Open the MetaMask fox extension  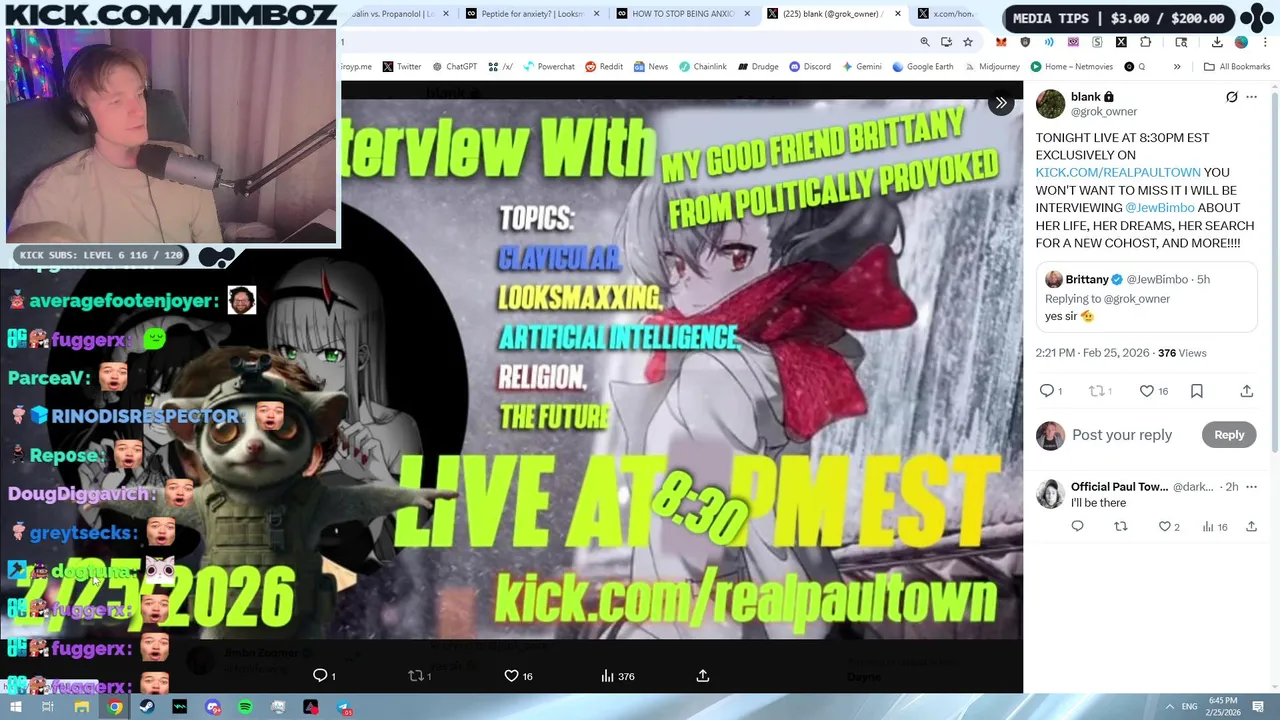pyautogui.click(x=1001, y=42)
